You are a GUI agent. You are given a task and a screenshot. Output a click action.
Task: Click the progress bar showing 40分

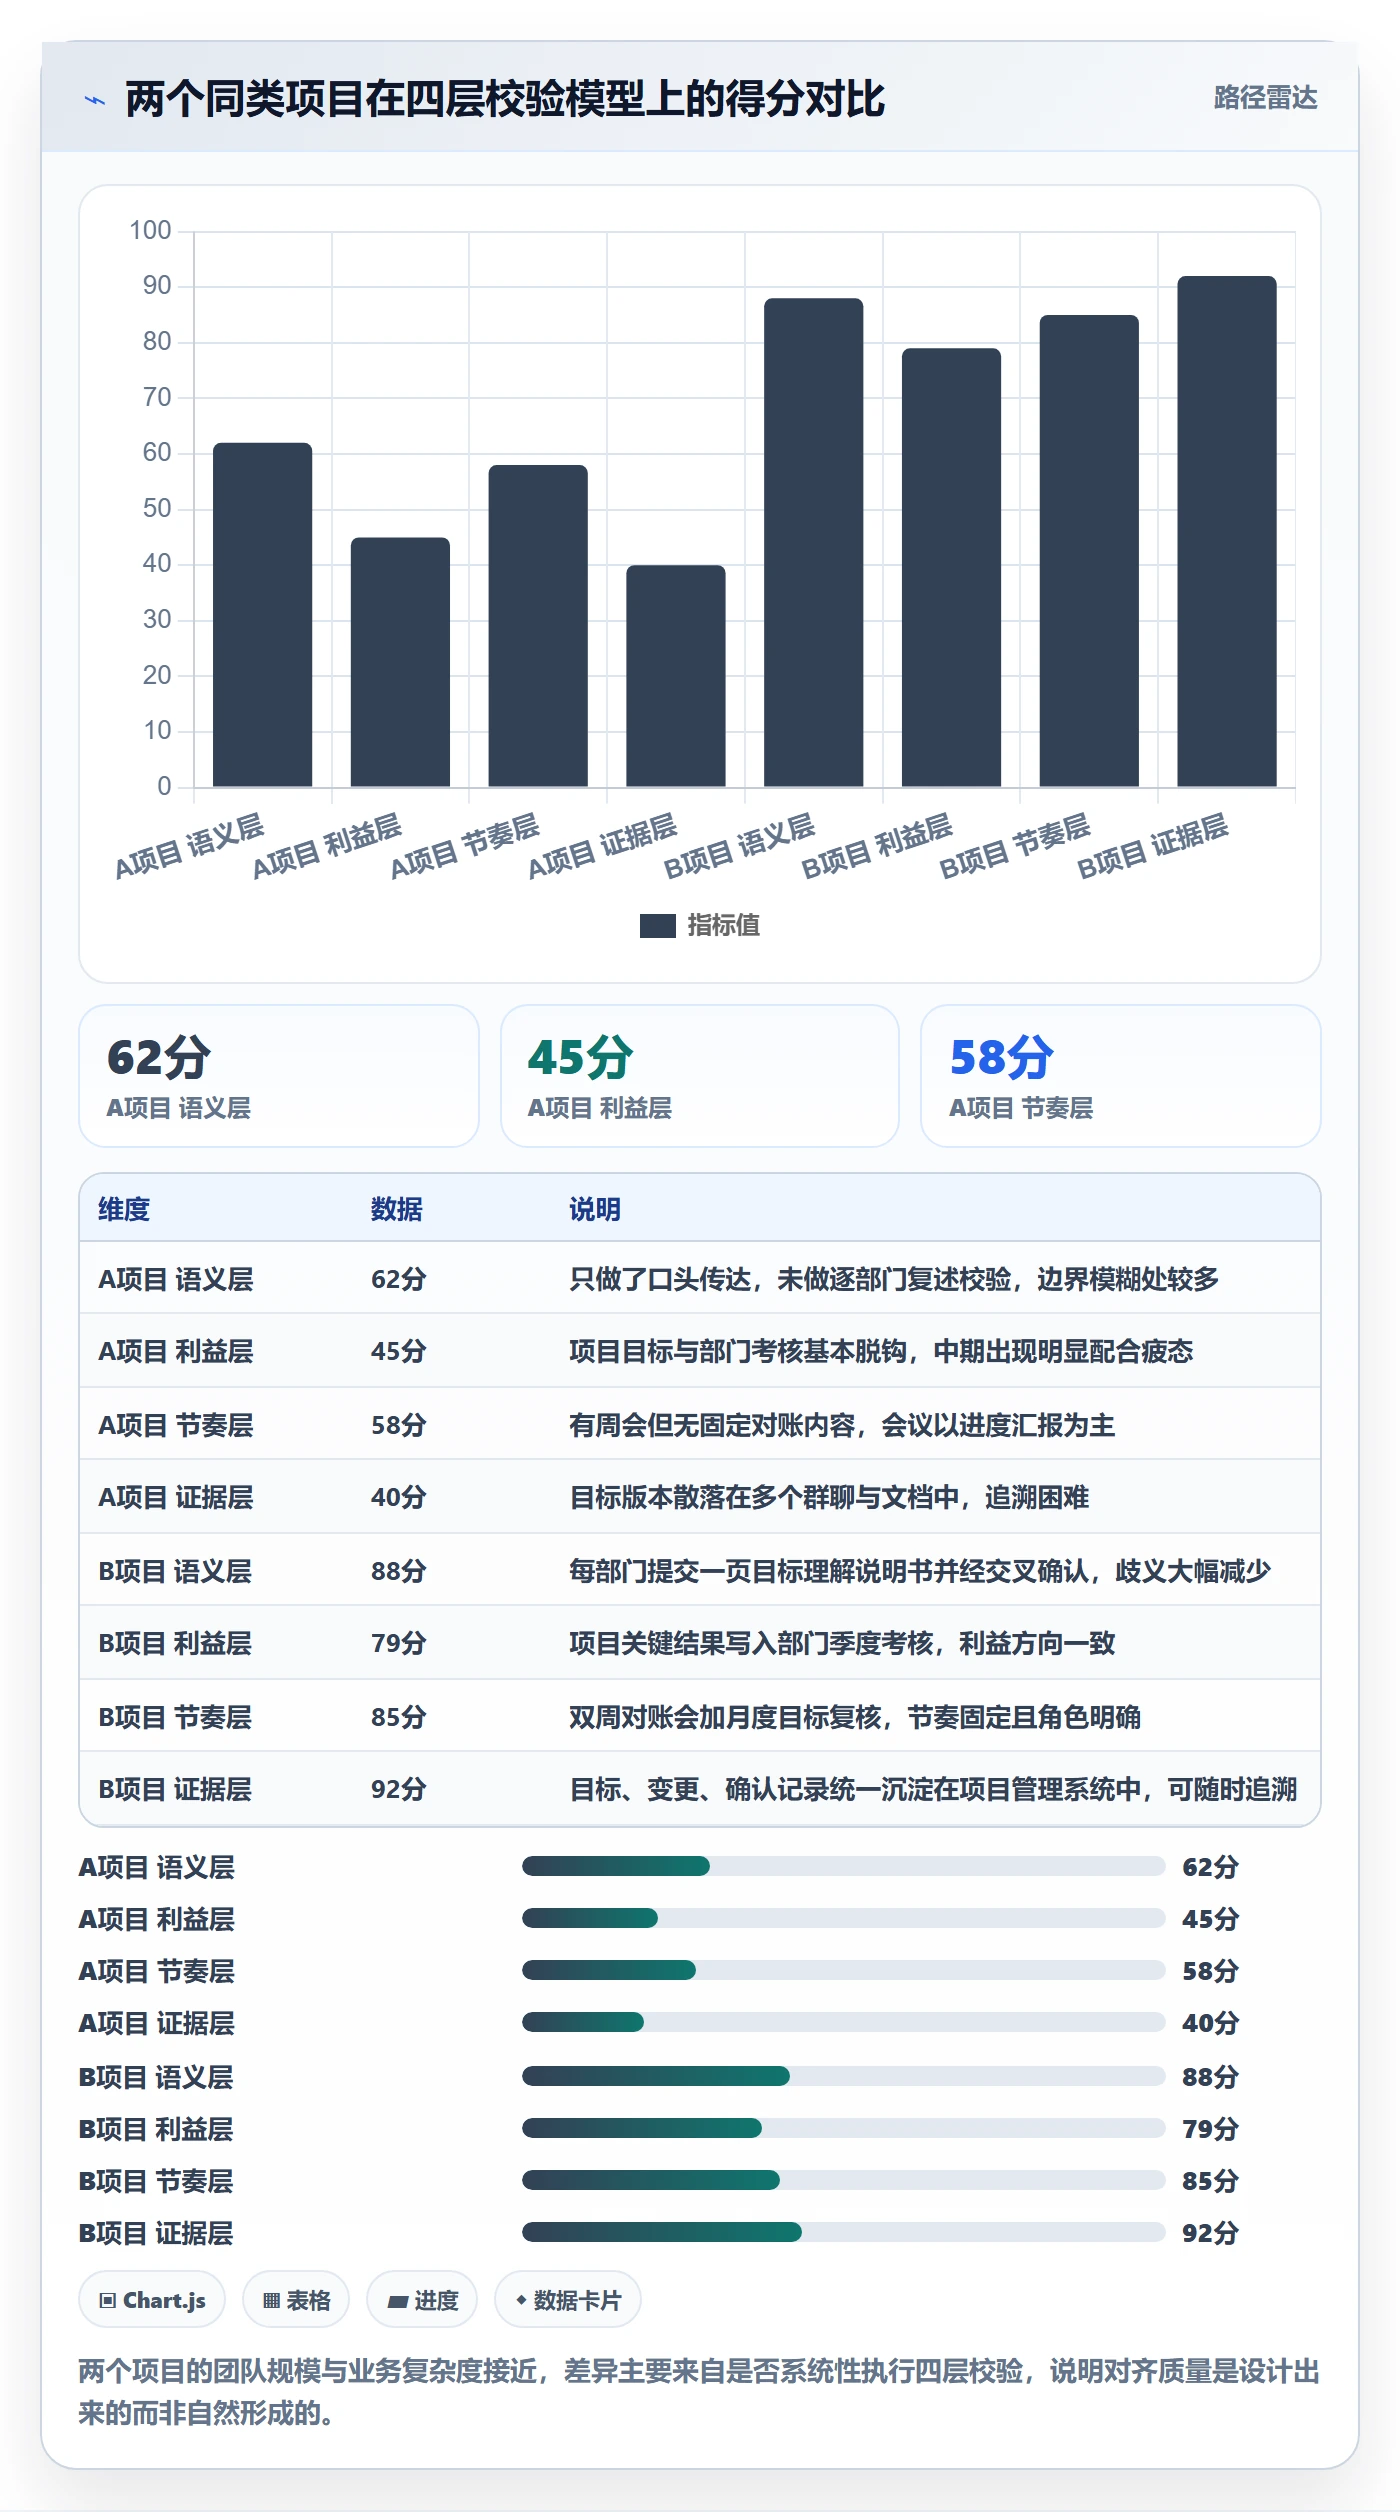(x=843, y=2022)
